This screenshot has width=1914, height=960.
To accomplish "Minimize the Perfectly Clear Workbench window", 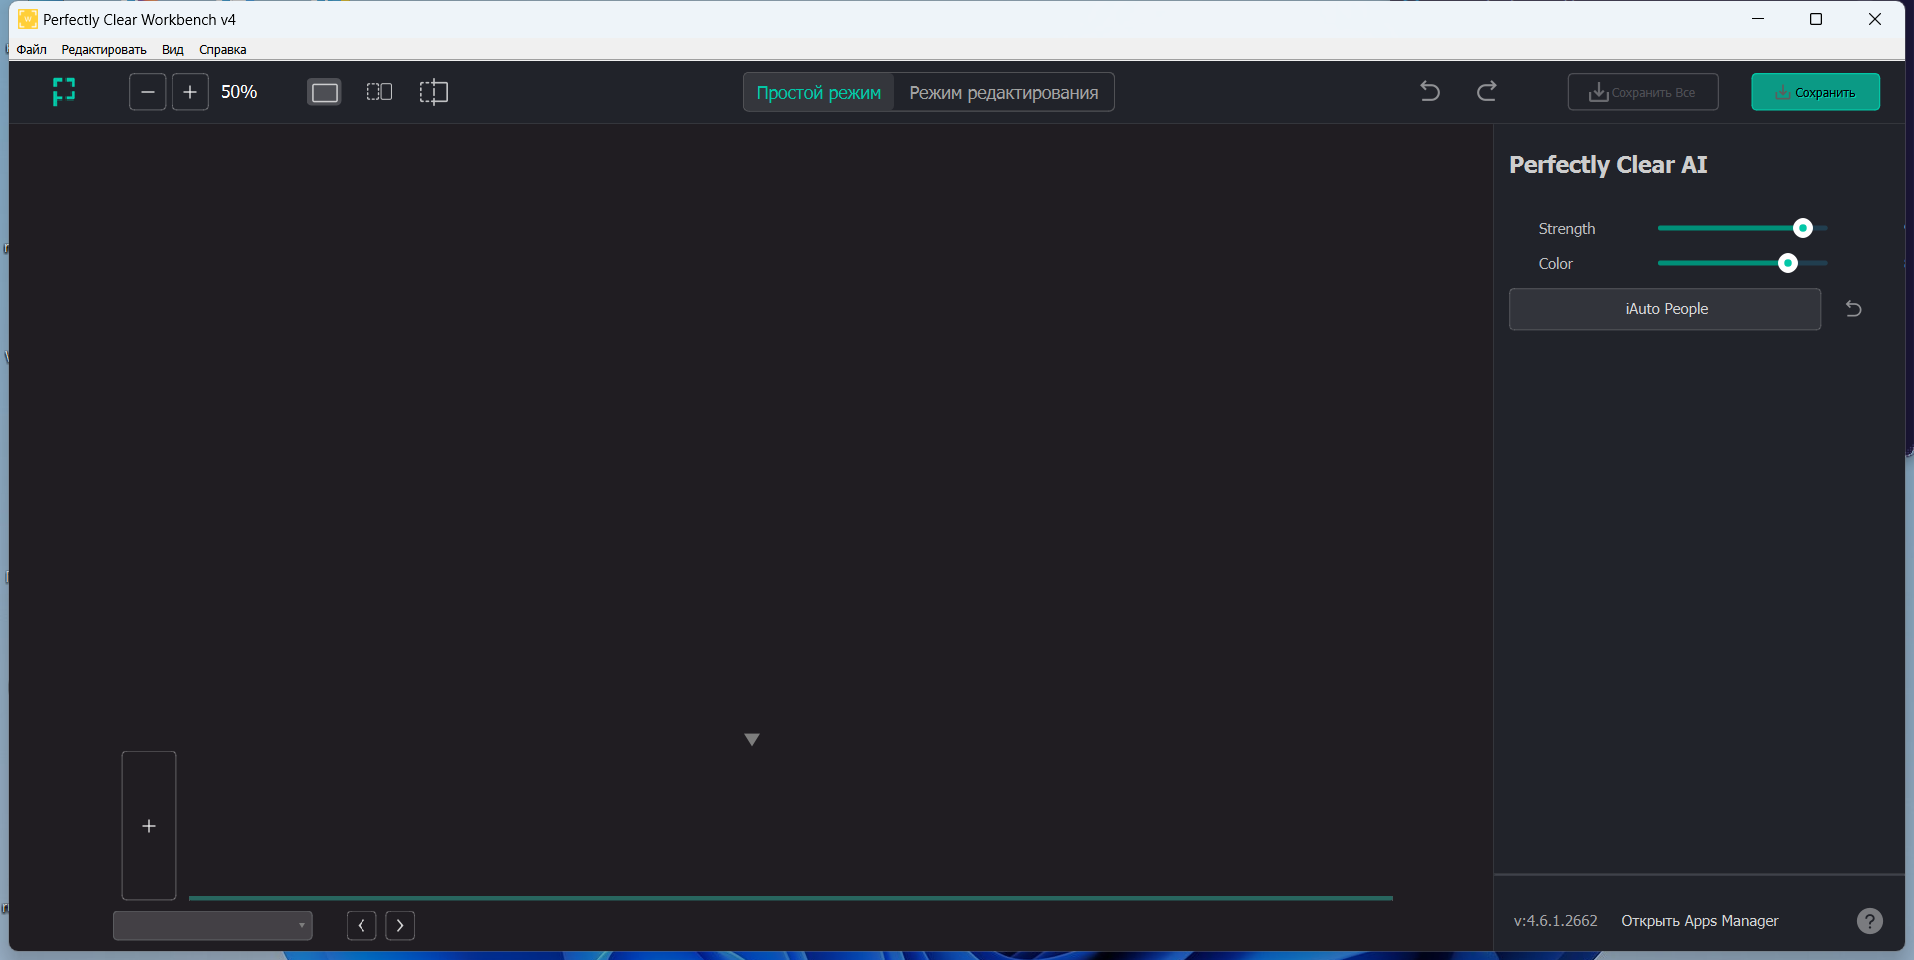I will click(x=1758, y=19).
